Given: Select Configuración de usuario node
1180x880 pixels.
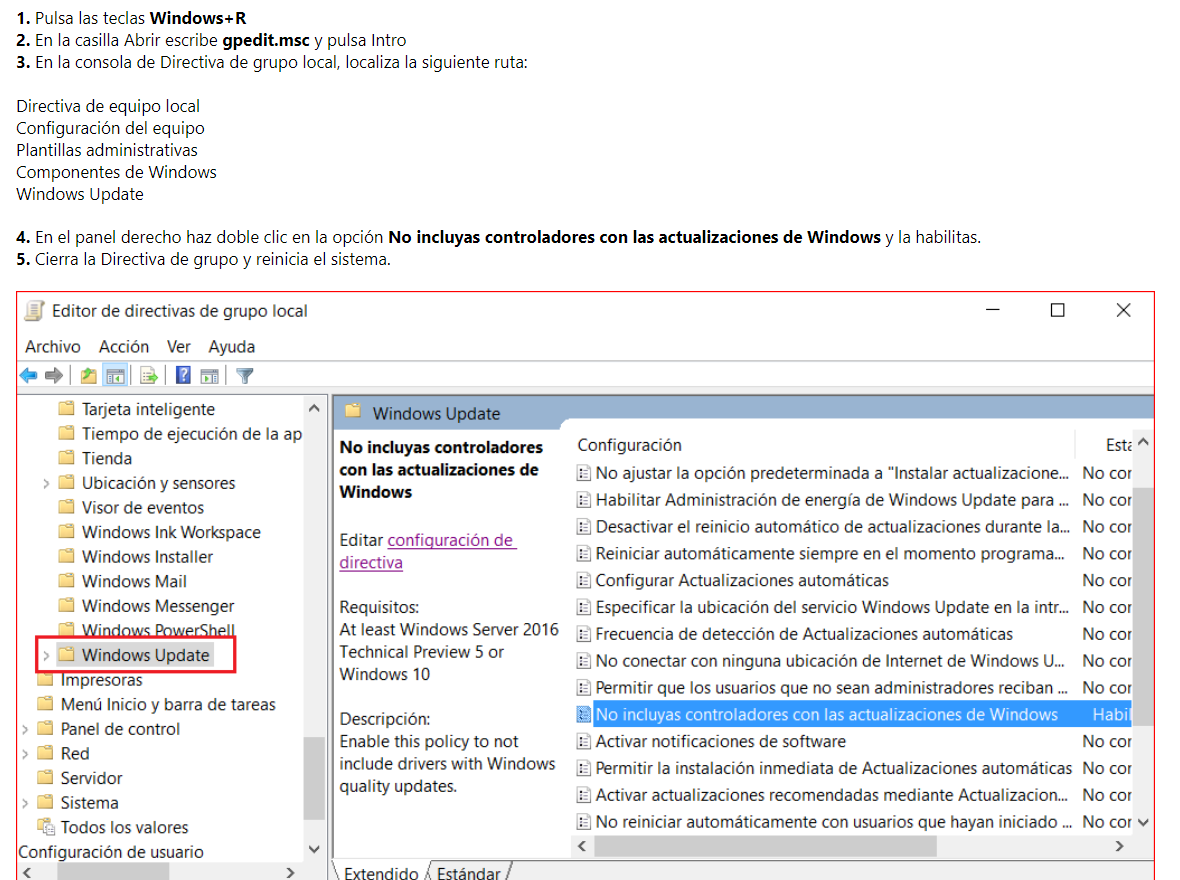Looking at the screenshot, I should point(111,851).
